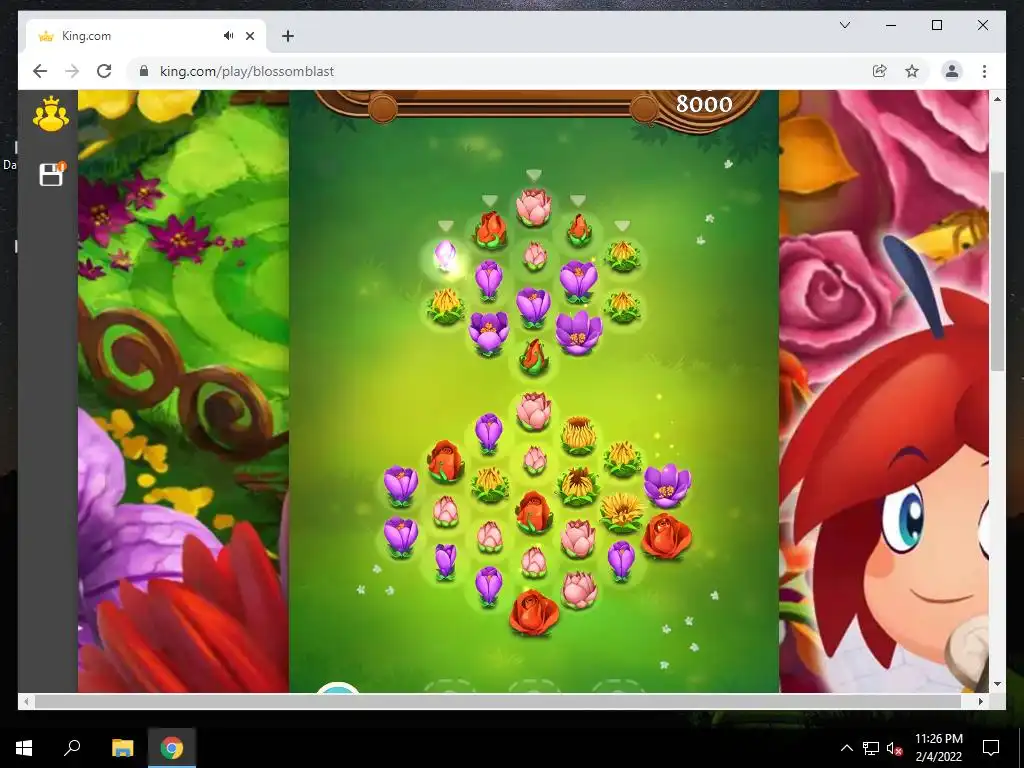Open File Explorer from the taskbar

pos(122,748)
